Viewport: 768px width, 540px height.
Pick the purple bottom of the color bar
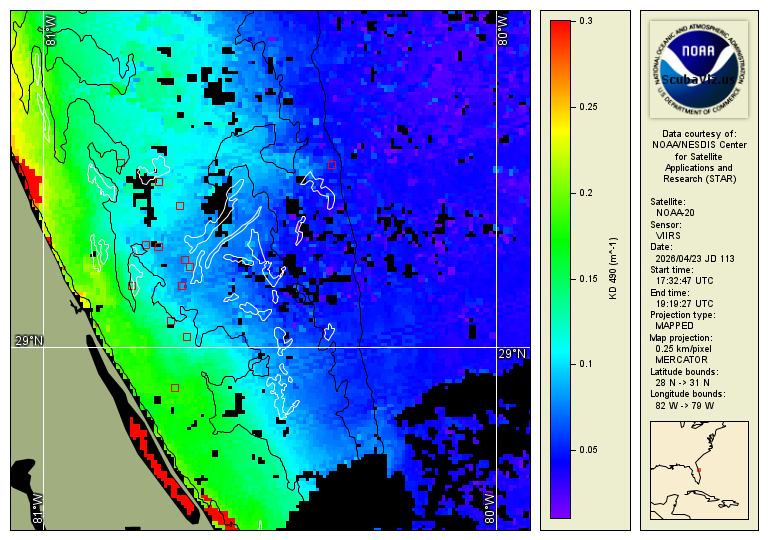(x=560, y=512)
